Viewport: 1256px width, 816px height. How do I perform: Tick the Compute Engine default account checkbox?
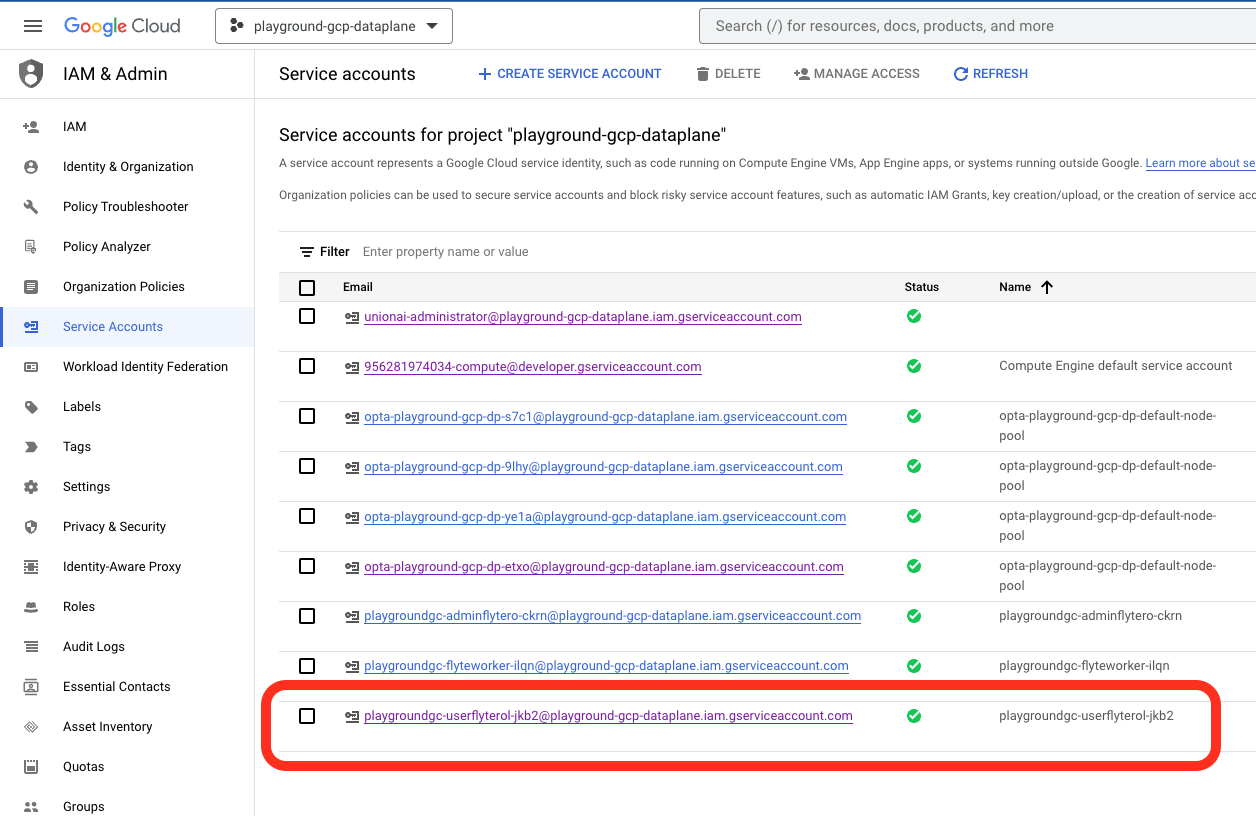pos(307,366)
